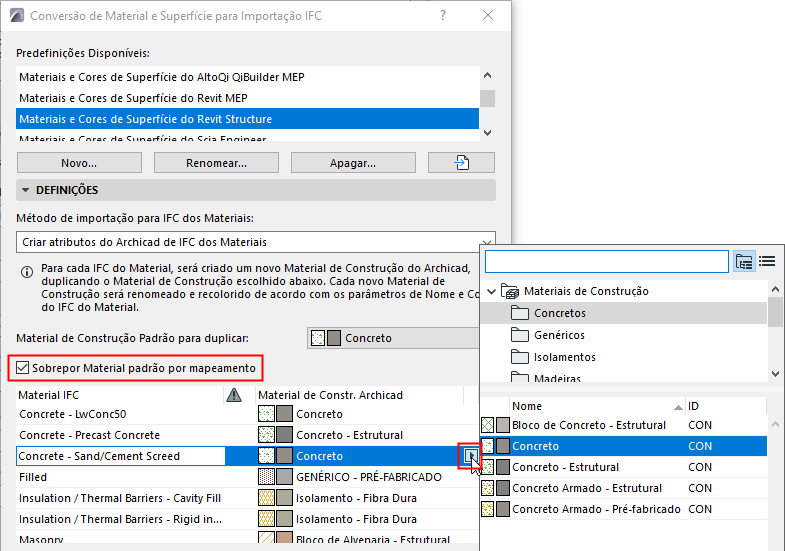Select Concreto - Estrutural in popup list
Screen dimensions: 785x551
click(623, 467)
